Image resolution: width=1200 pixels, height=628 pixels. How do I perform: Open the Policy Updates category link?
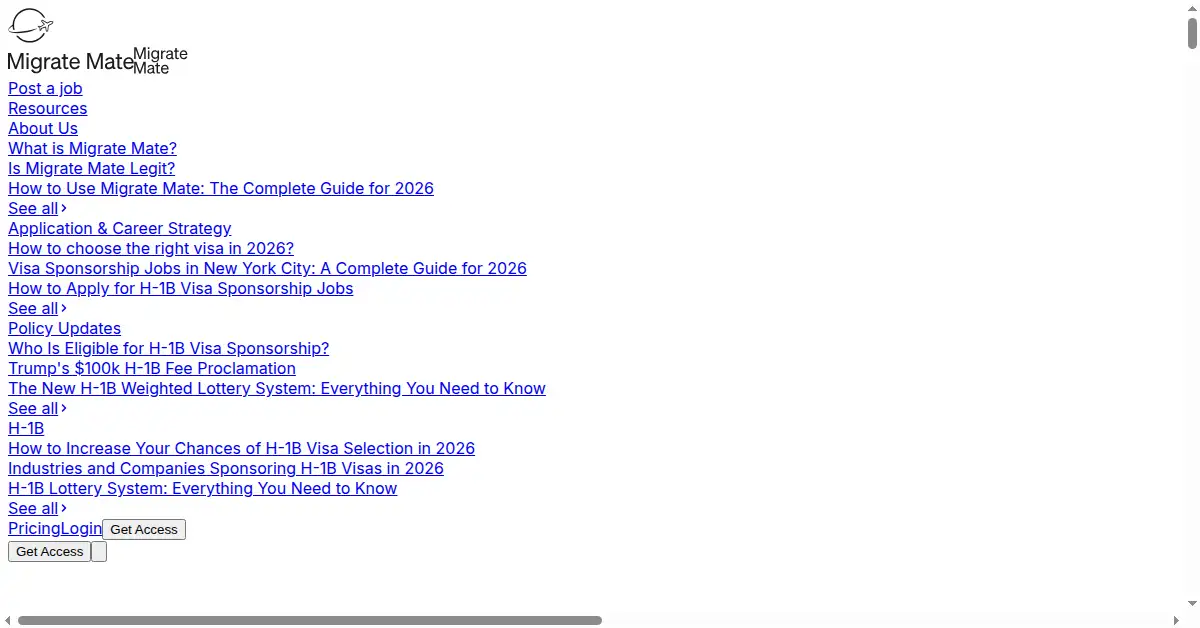pyautogui.click(x=64, y=328)
